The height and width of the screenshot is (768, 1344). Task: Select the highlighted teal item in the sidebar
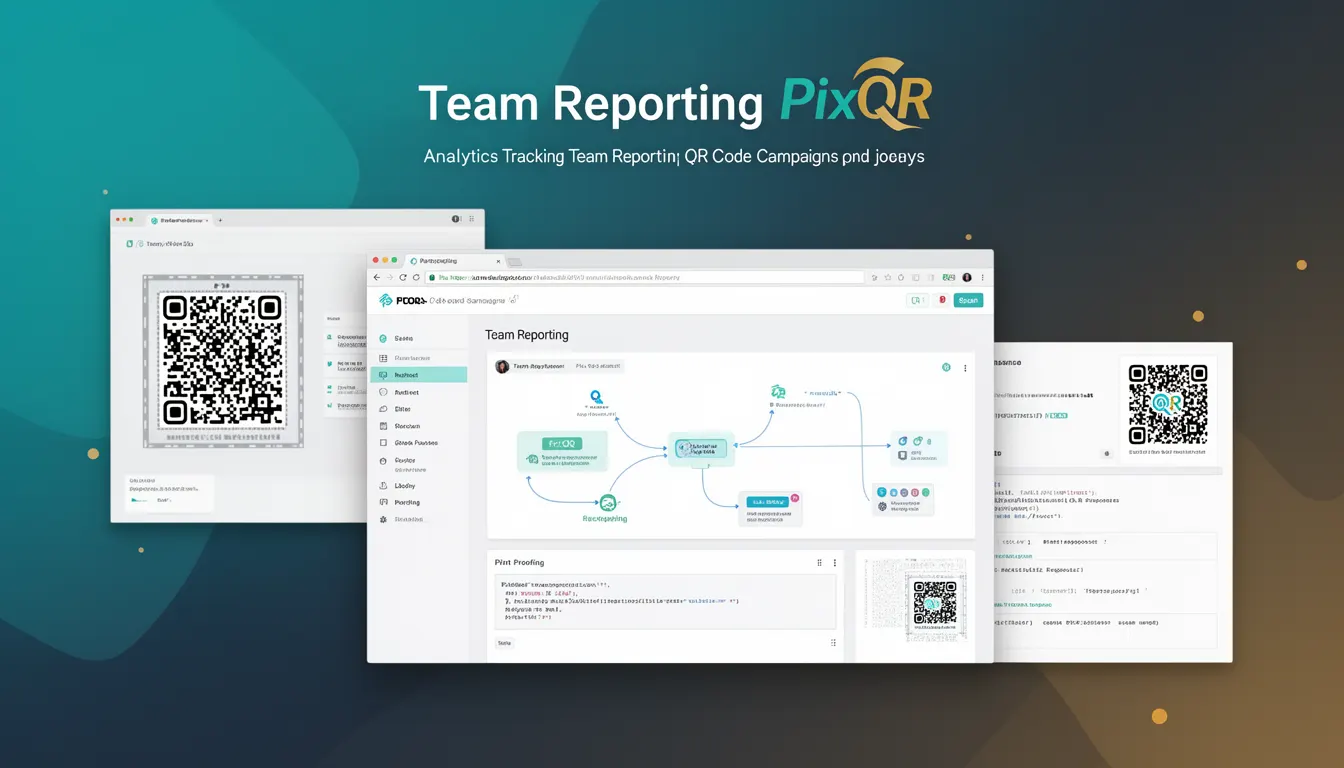(x=418, y=375)
